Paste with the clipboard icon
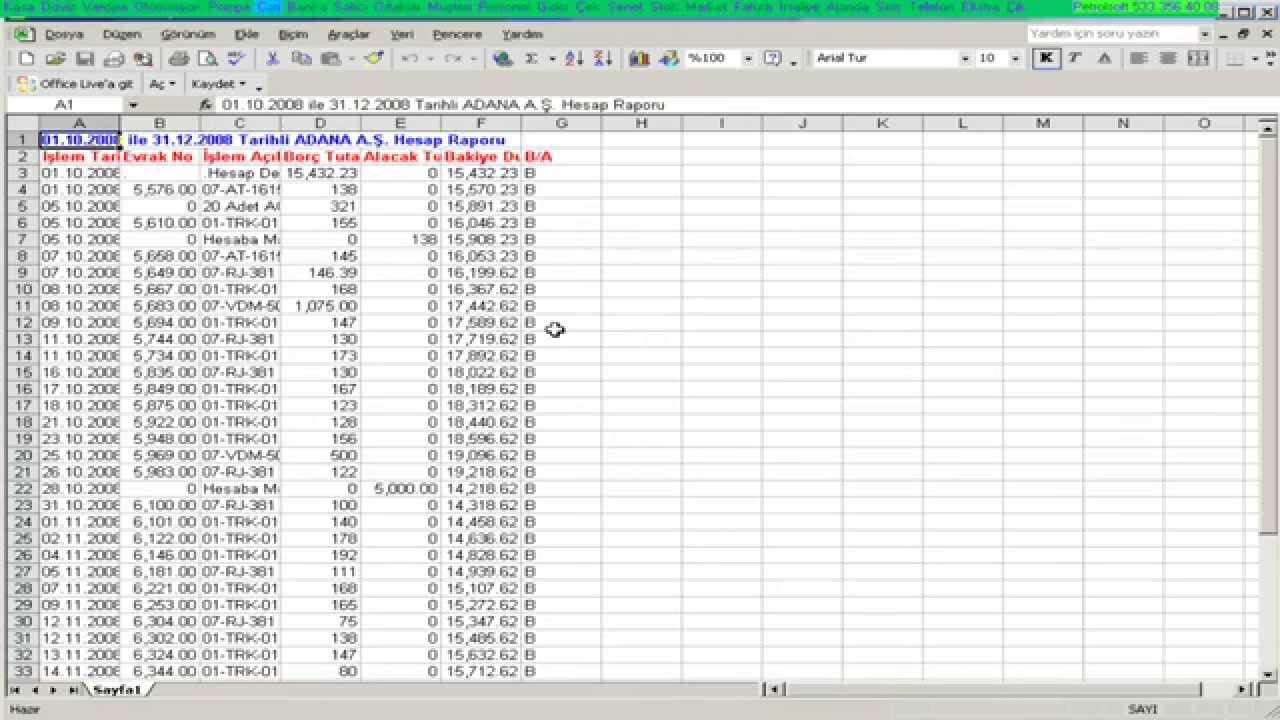 (328, 59)
